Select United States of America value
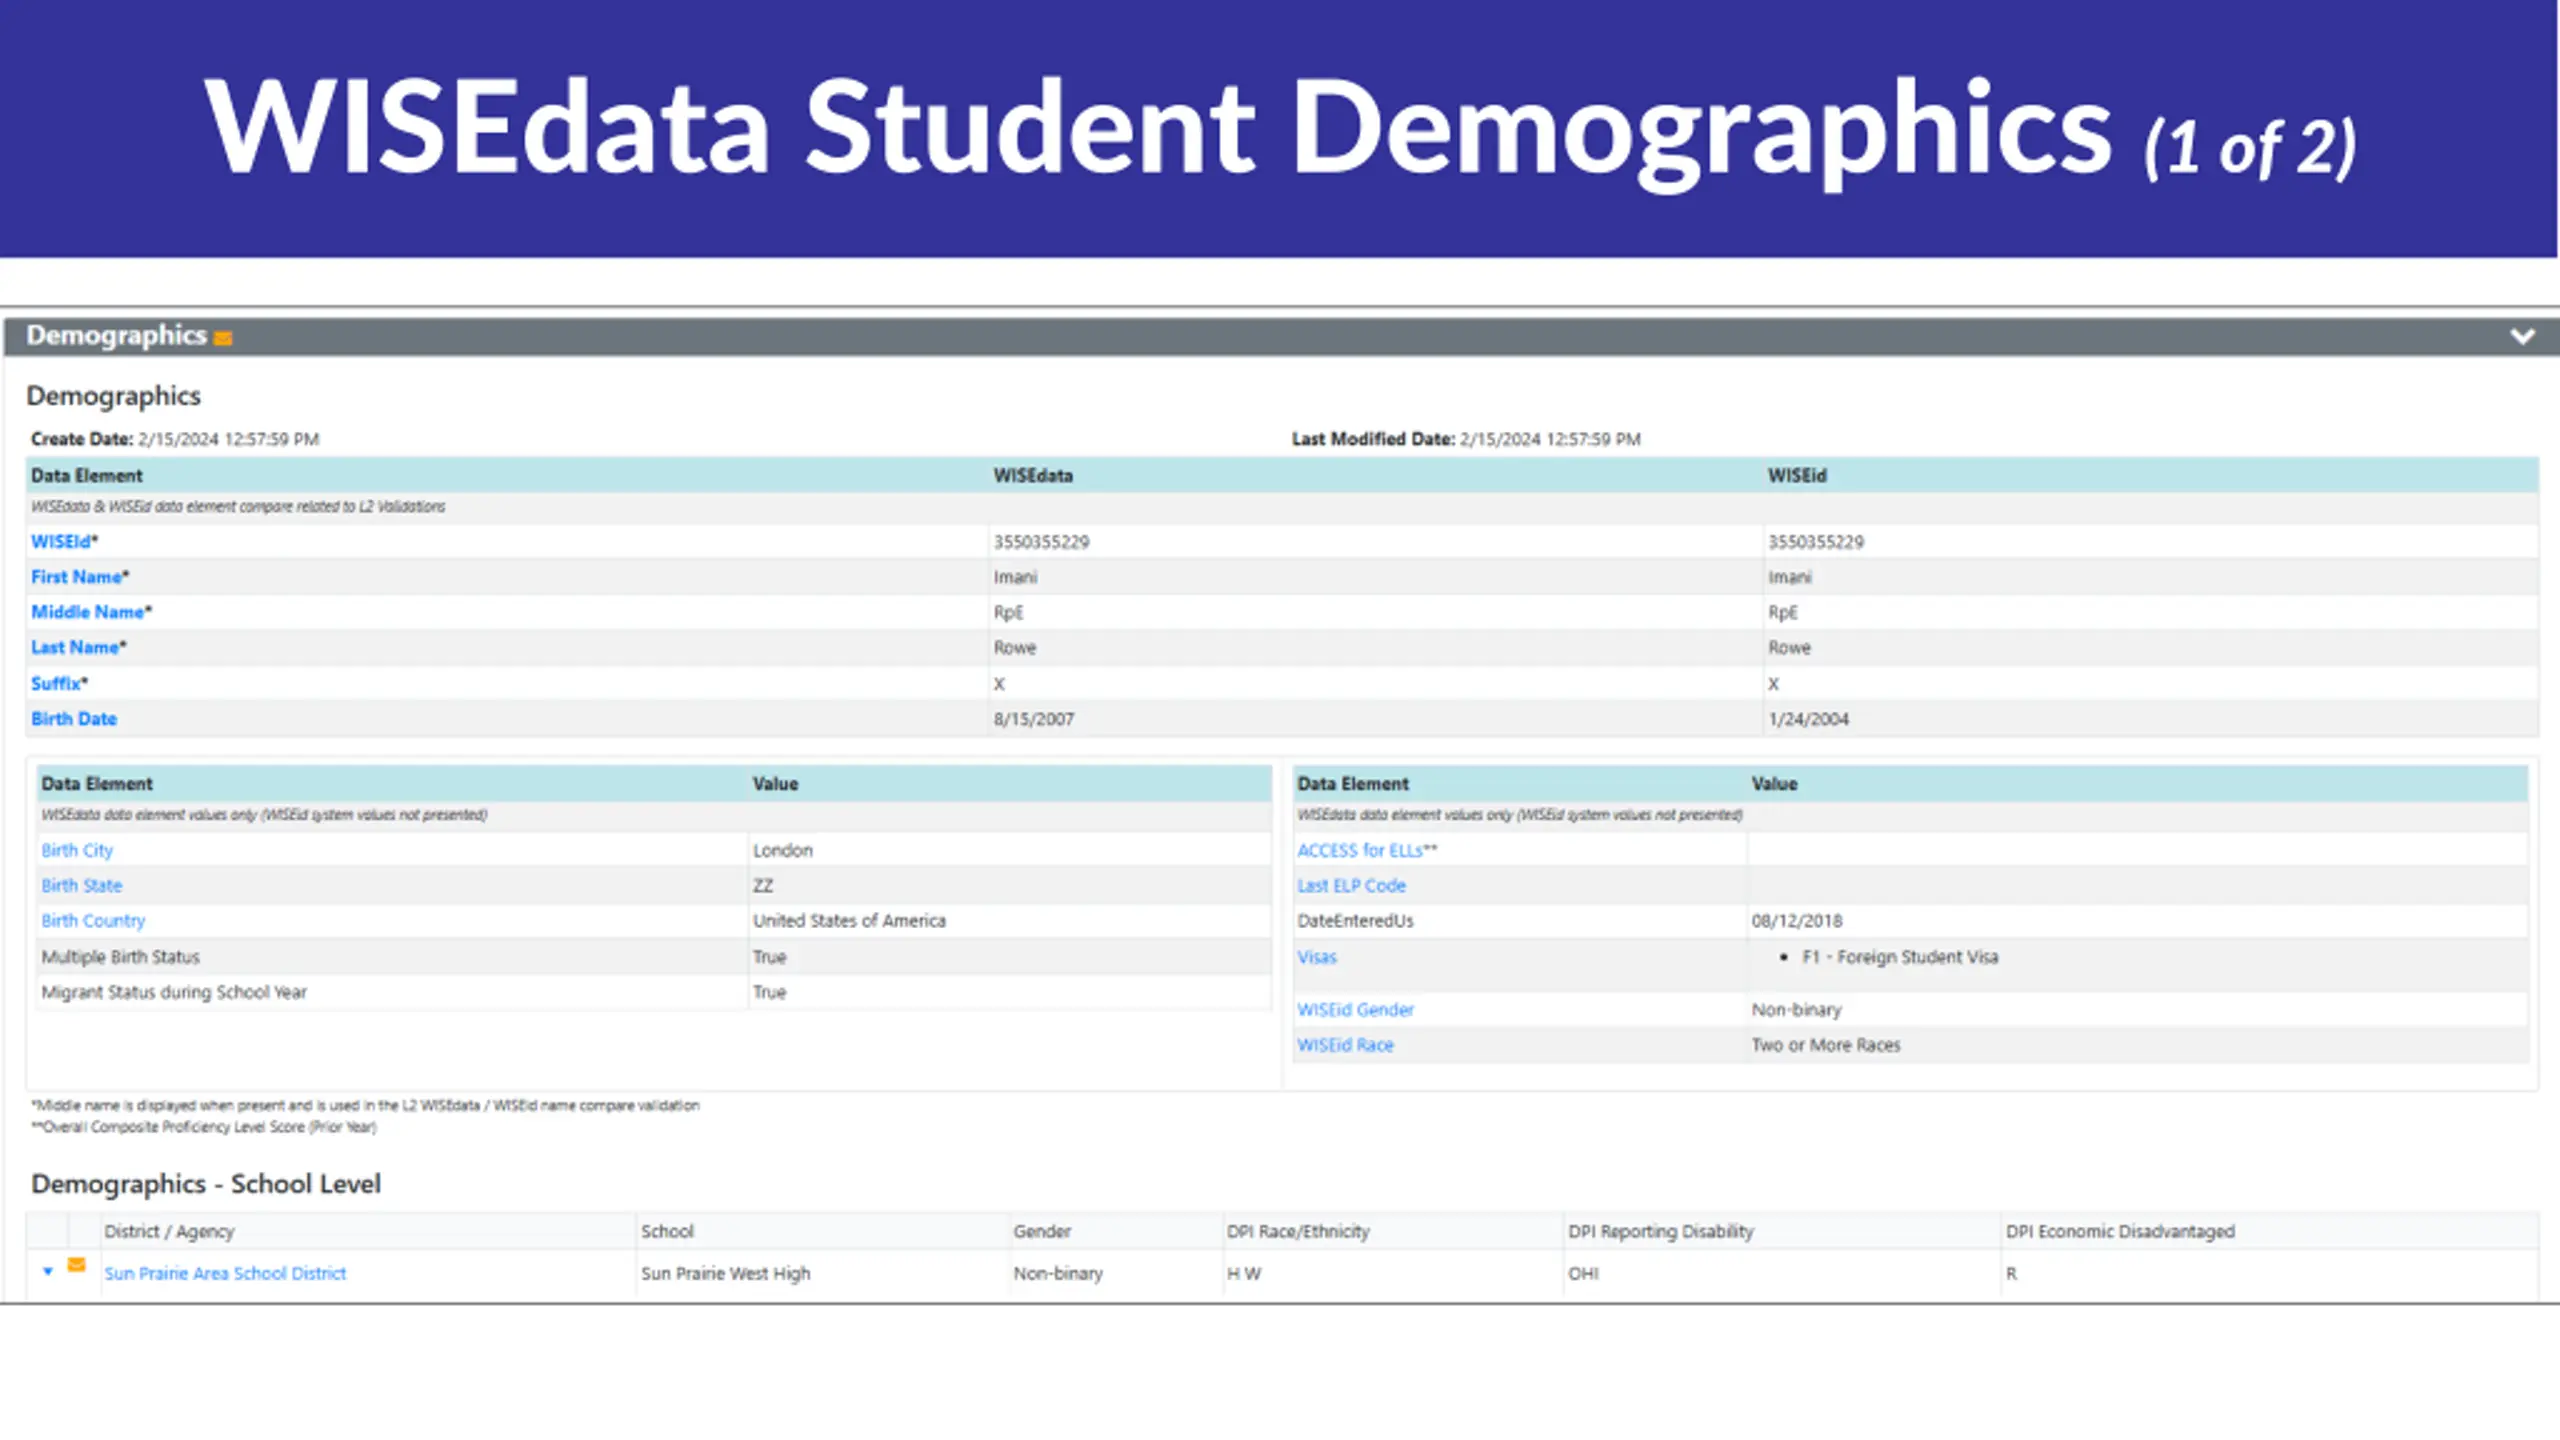 point(849,920)
